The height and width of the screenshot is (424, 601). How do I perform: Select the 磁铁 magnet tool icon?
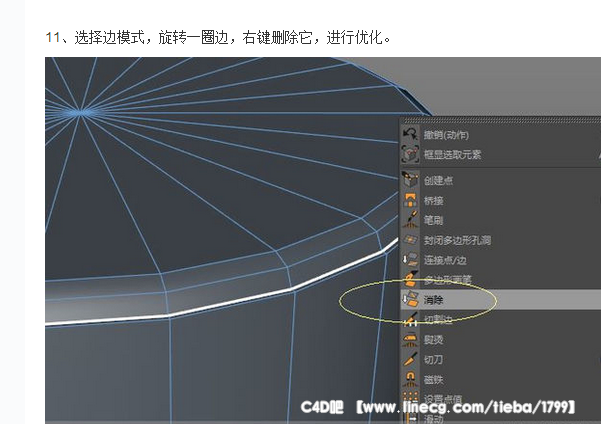coord(410,378)
